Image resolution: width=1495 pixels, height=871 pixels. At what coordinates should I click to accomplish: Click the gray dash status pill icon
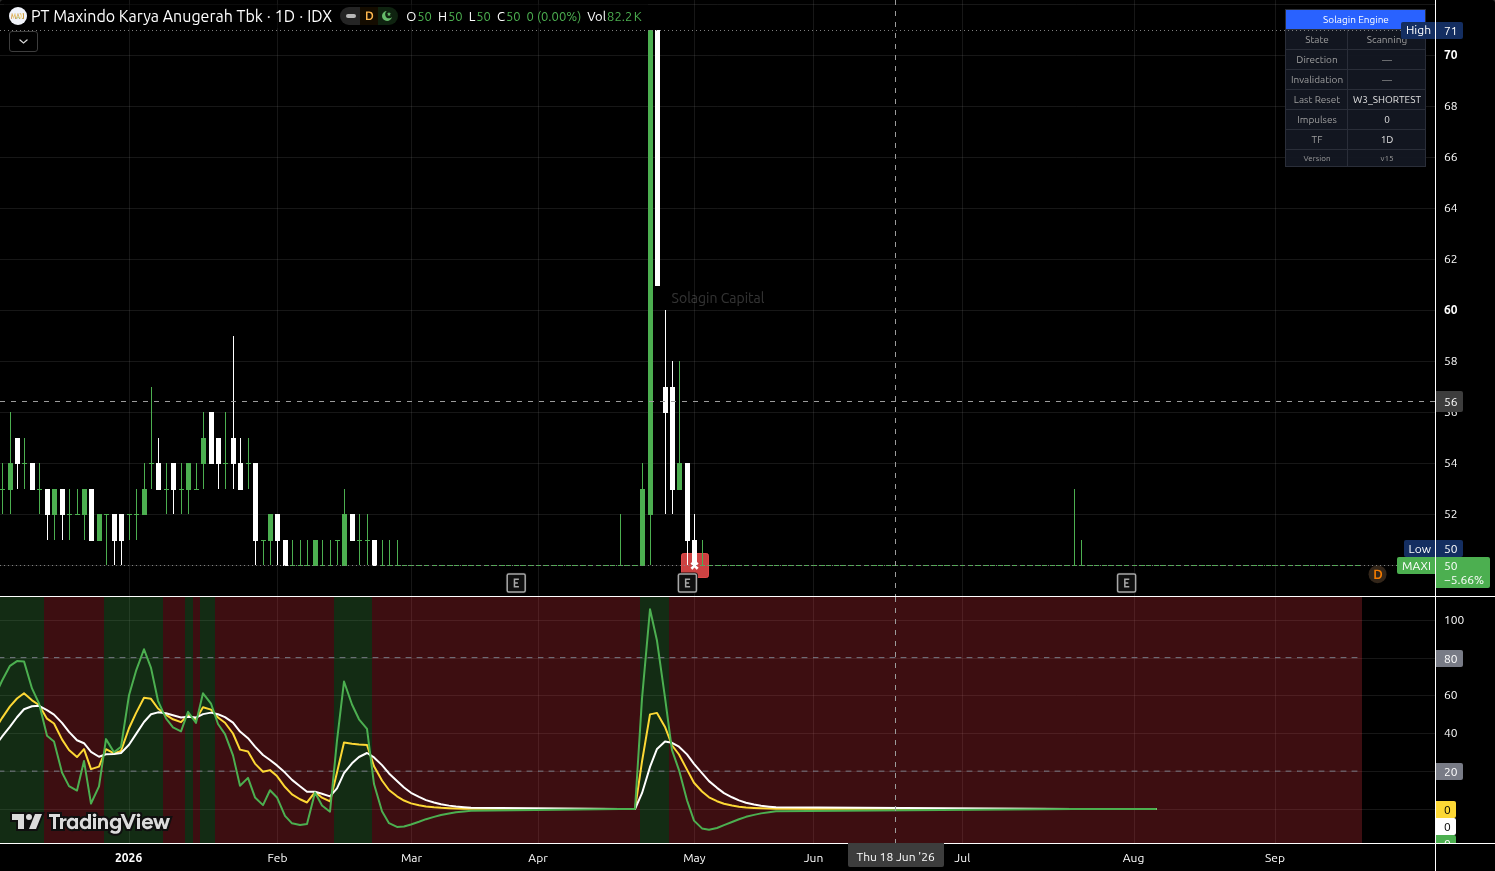351,16
